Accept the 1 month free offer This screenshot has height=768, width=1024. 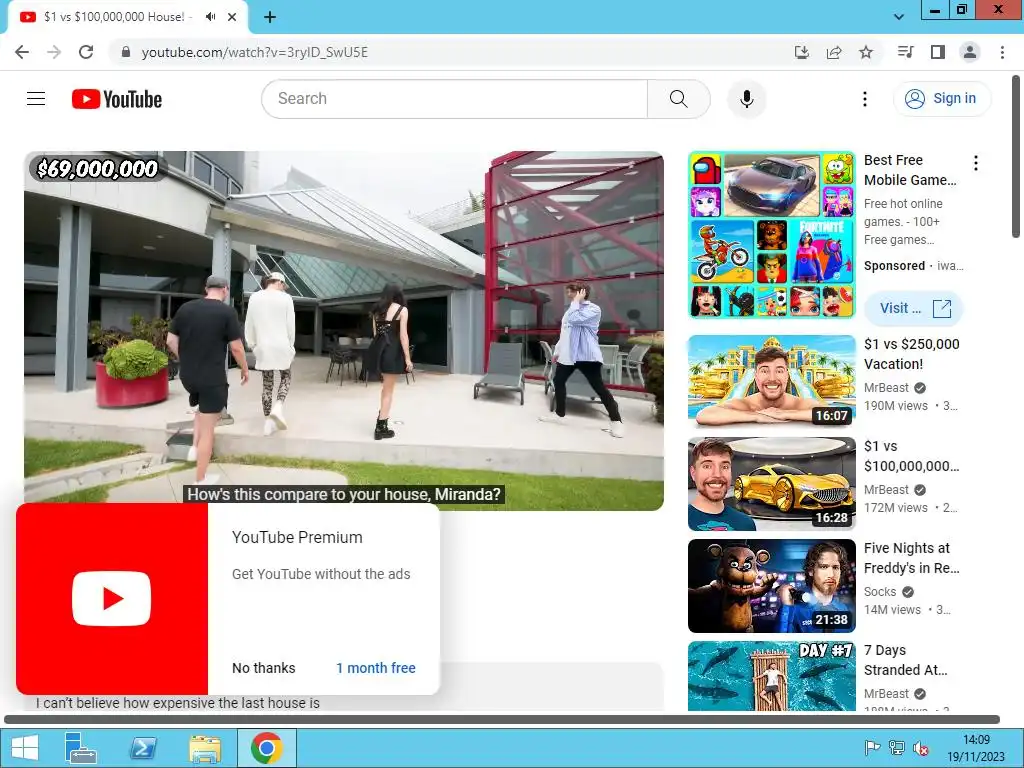click(376, 668)
